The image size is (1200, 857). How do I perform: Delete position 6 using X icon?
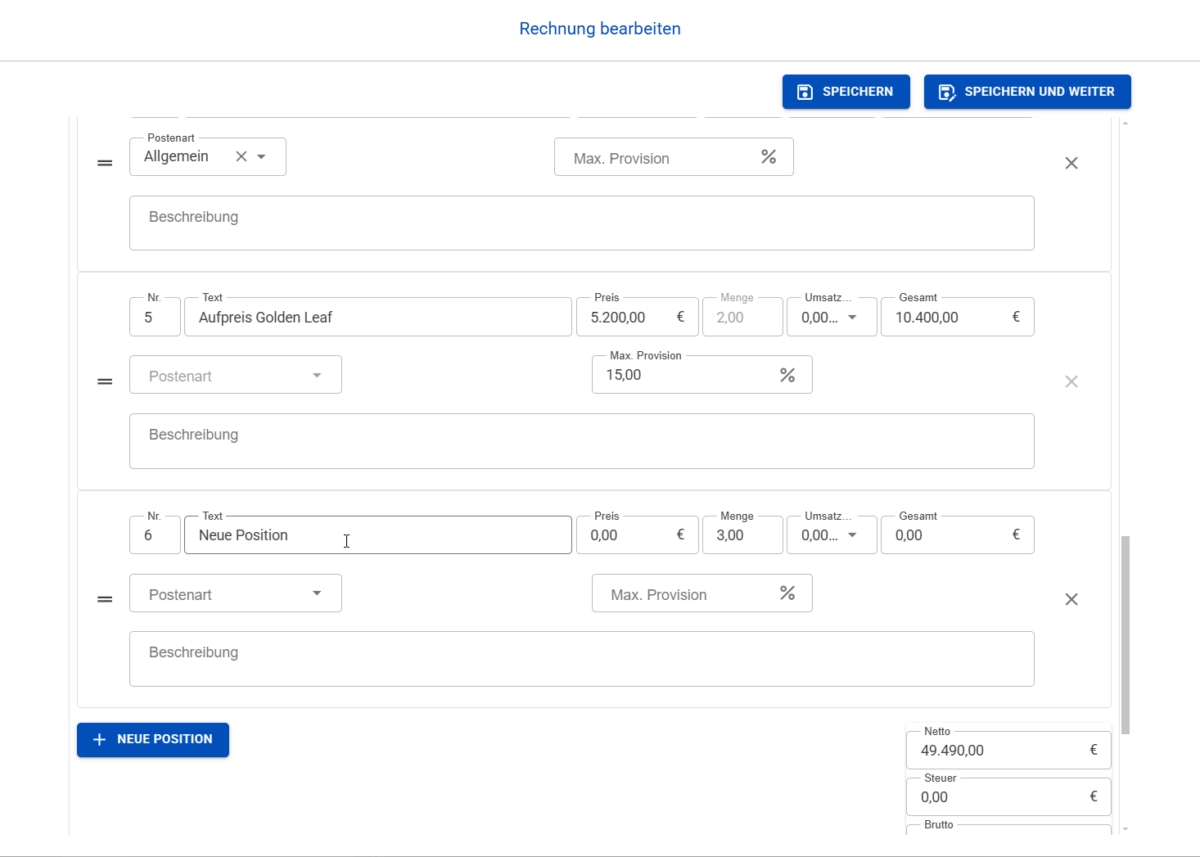tap(1071, 599)
